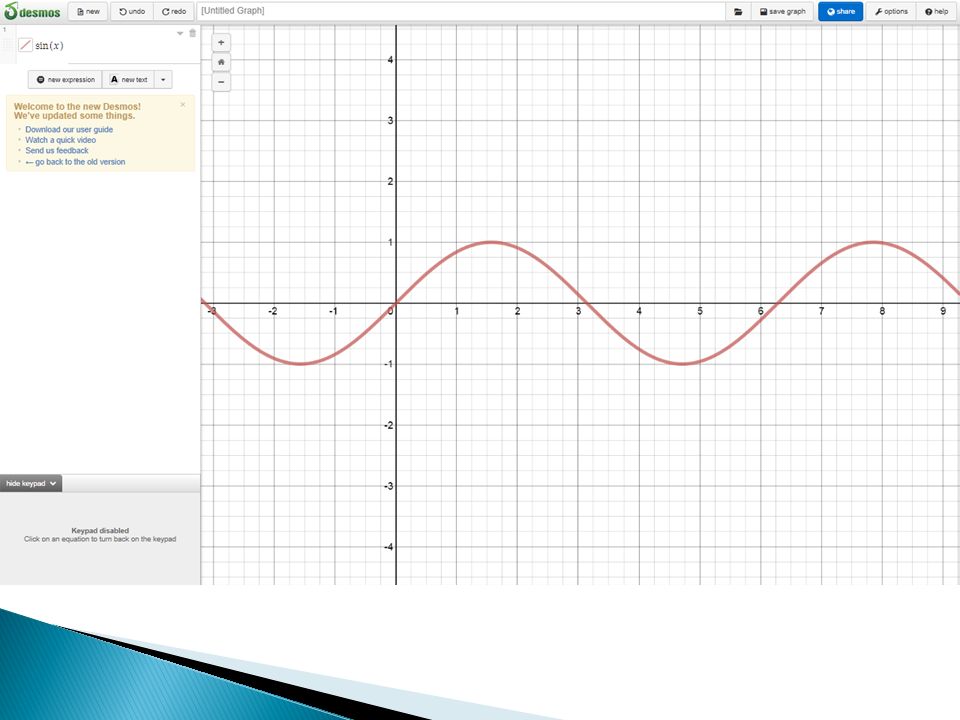This screenshot has height=720, width=960.
Task: Zoom in with the plus icon
Action: pos(221,42)
